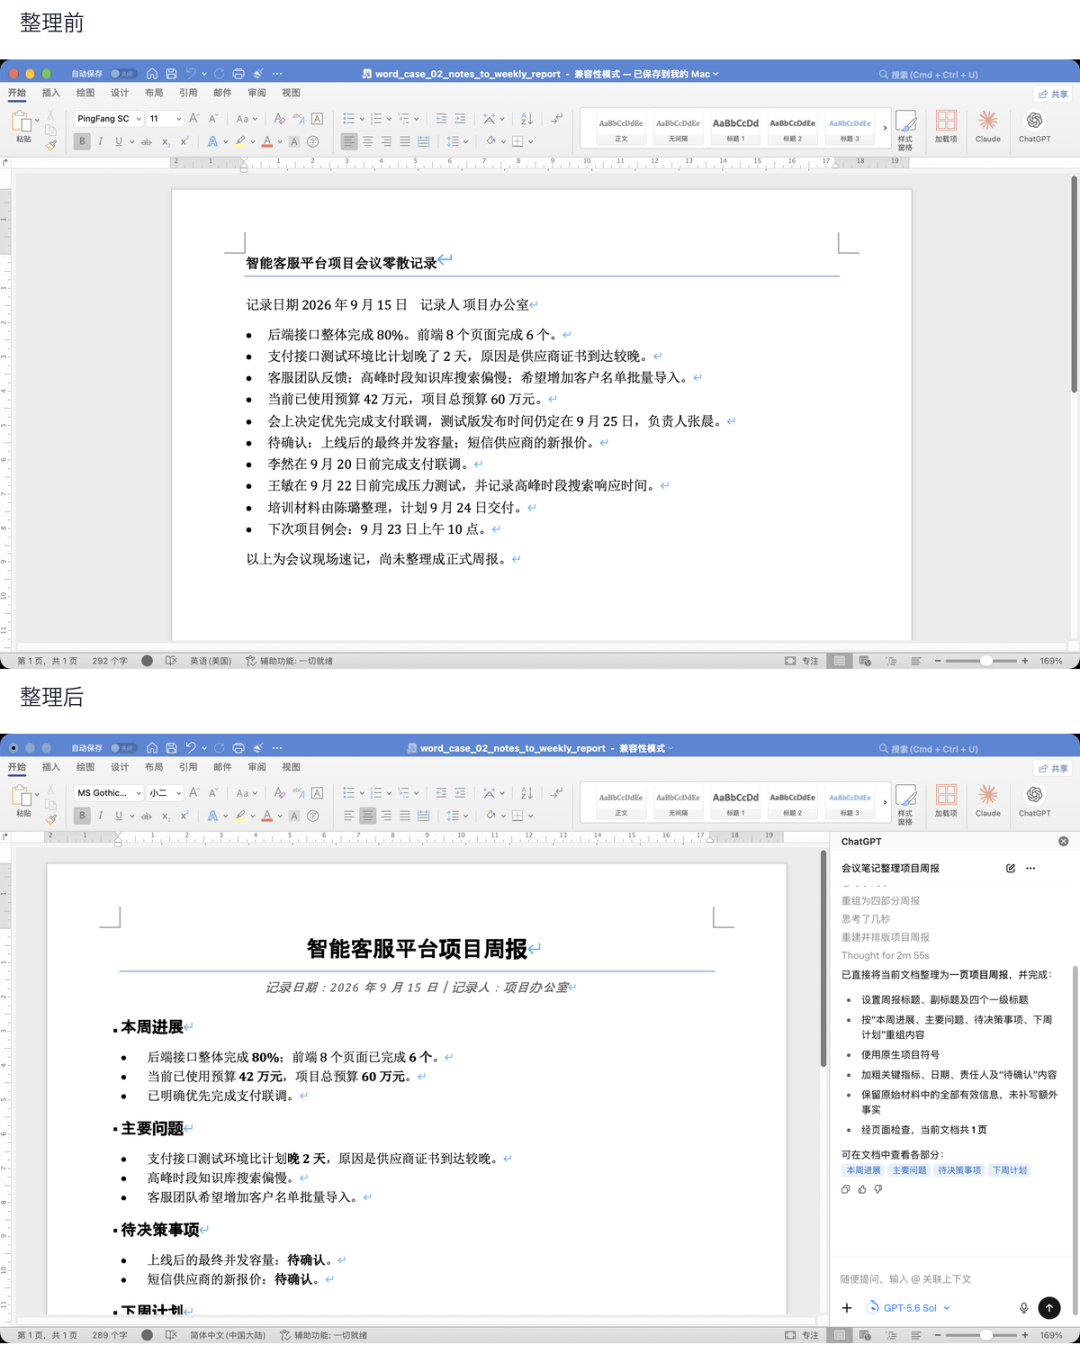Click the thumbs-up icon under the ChatGPT reply
This screenshot has width=1080, height=1354.
(x=862, y=1189)
